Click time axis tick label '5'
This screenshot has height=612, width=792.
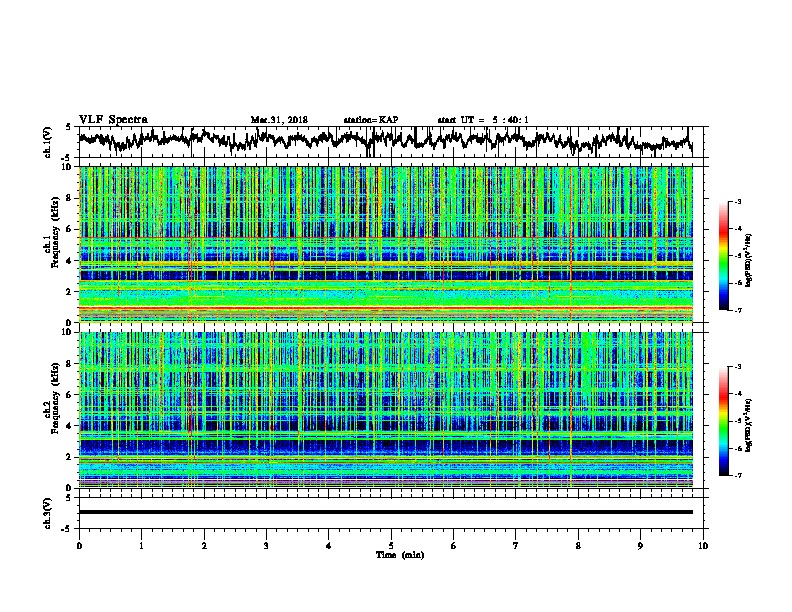(391, 546)
